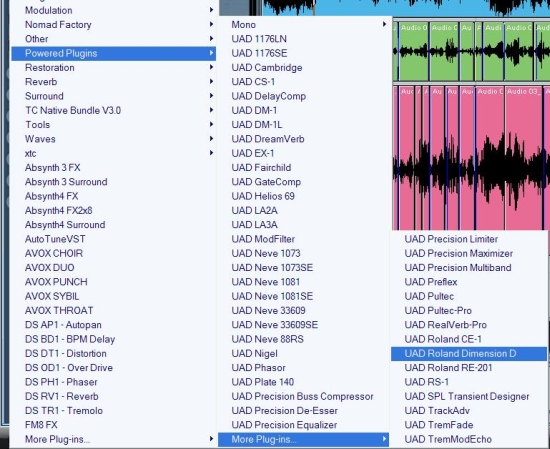Viewport: 550px width, 449px height.
Task: Insert UAD Fairchild compressor
Action: [303, 168]
